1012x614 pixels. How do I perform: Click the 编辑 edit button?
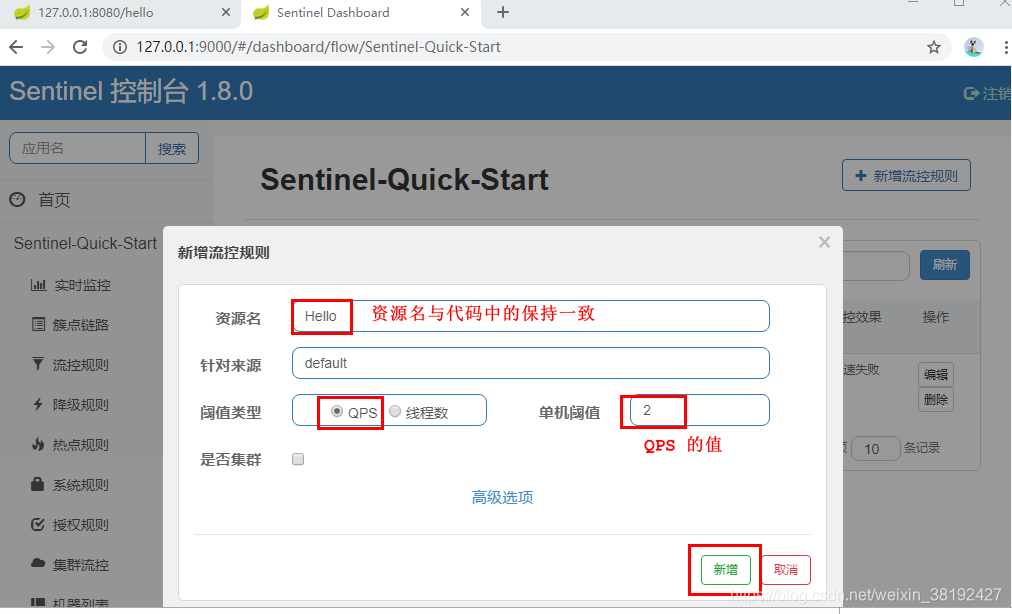click(935, 374)
